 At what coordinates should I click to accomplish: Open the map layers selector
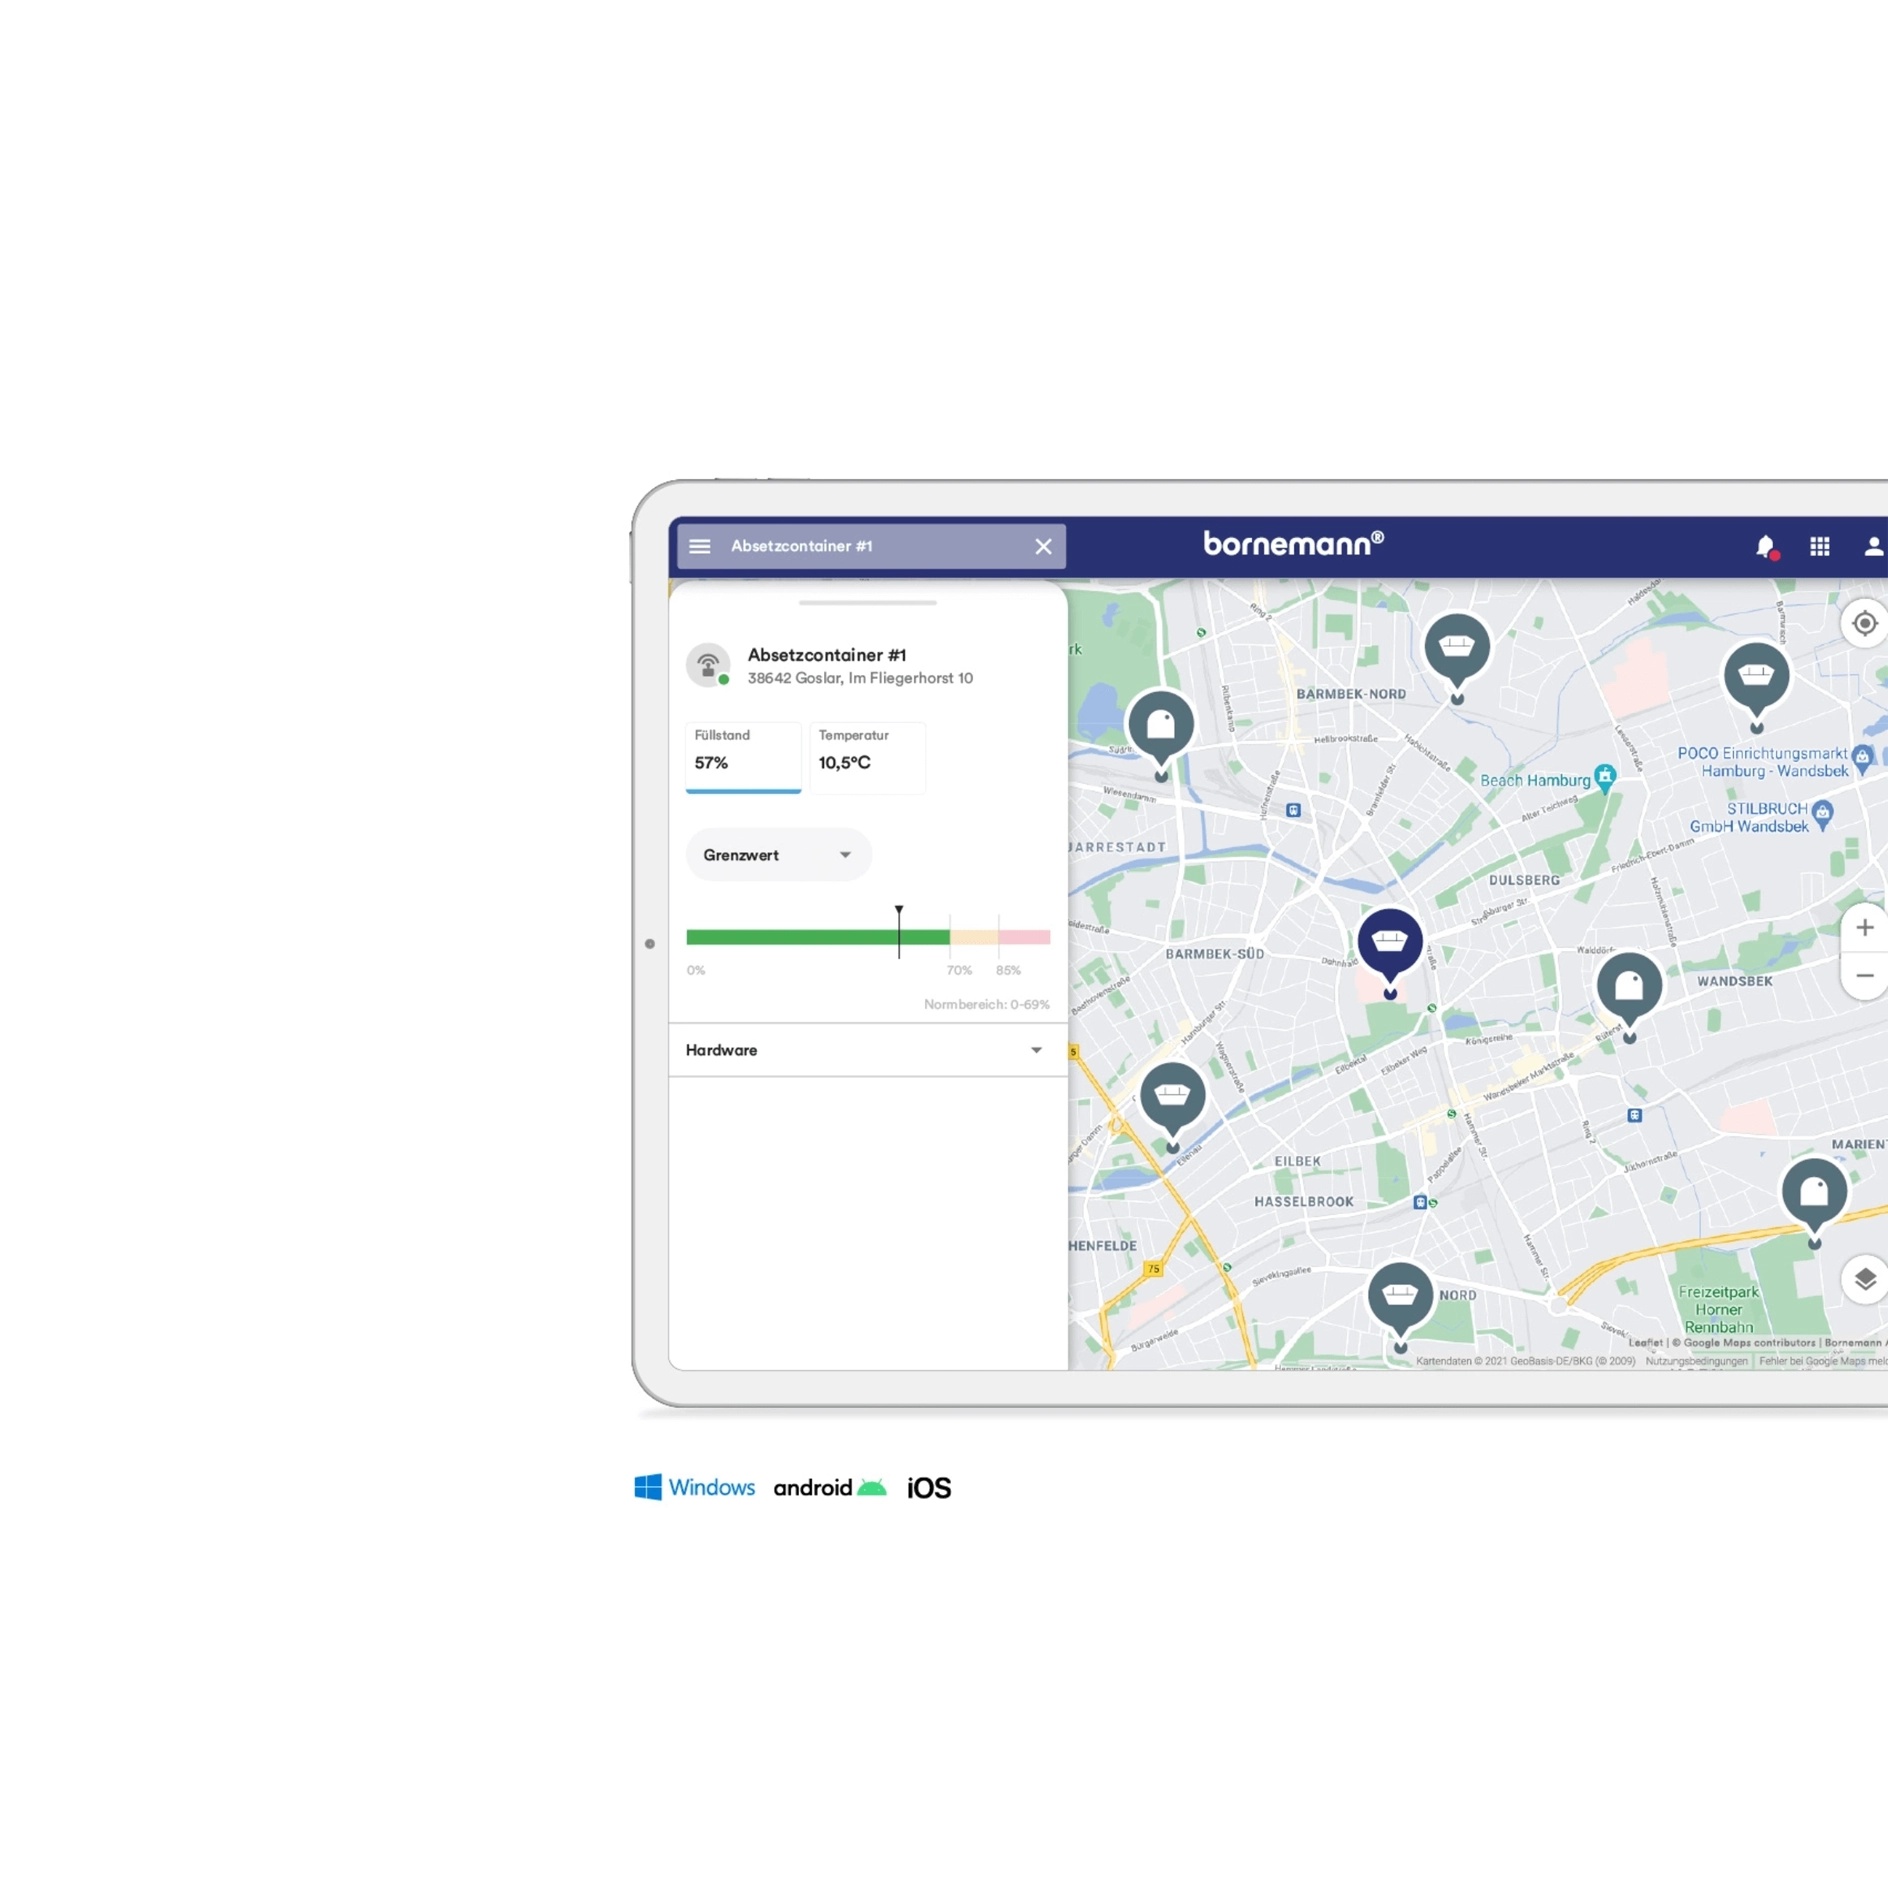pos(1864,1279)
